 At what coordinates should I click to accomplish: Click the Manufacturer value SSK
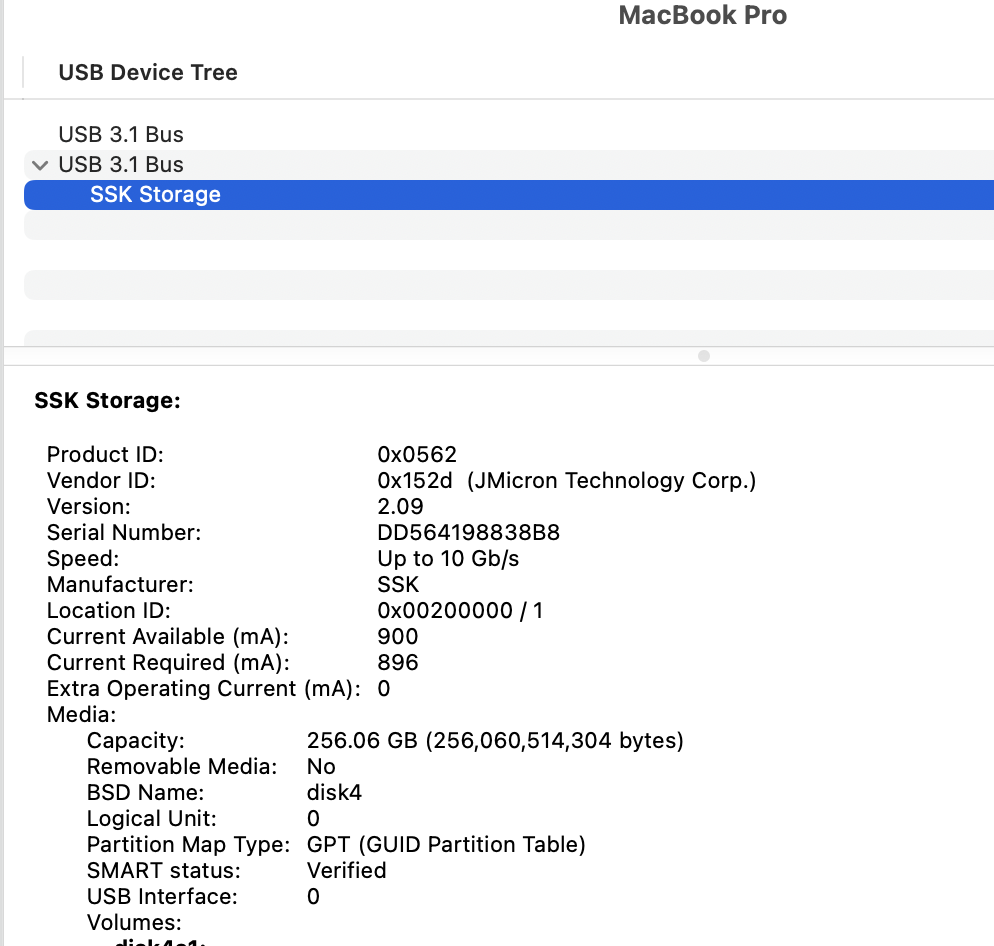pos(399,585)
